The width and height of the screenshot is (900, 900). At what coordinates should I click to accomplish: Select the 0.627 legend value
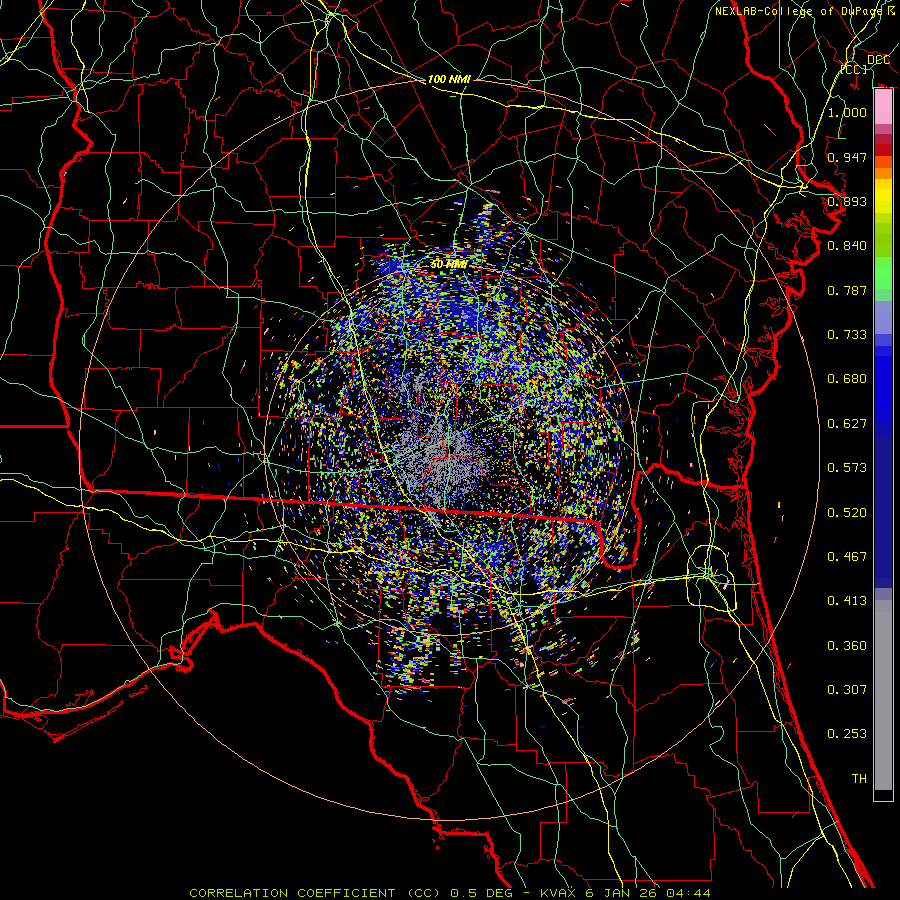[847, 424]
